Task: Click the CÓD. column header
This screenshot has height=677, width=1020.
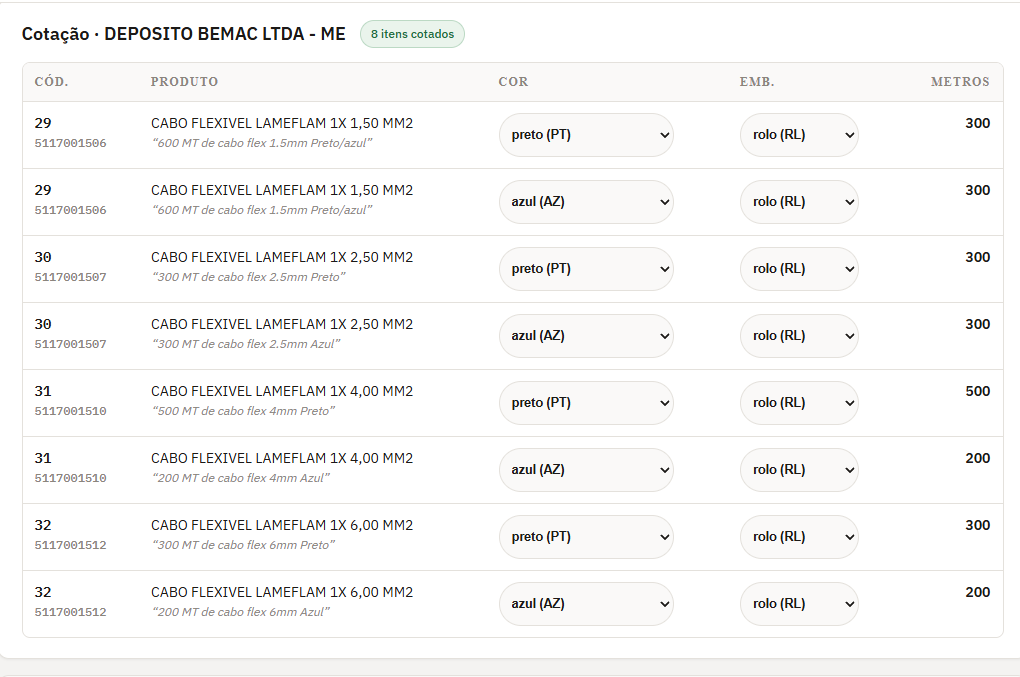Action: click(51, 82)
